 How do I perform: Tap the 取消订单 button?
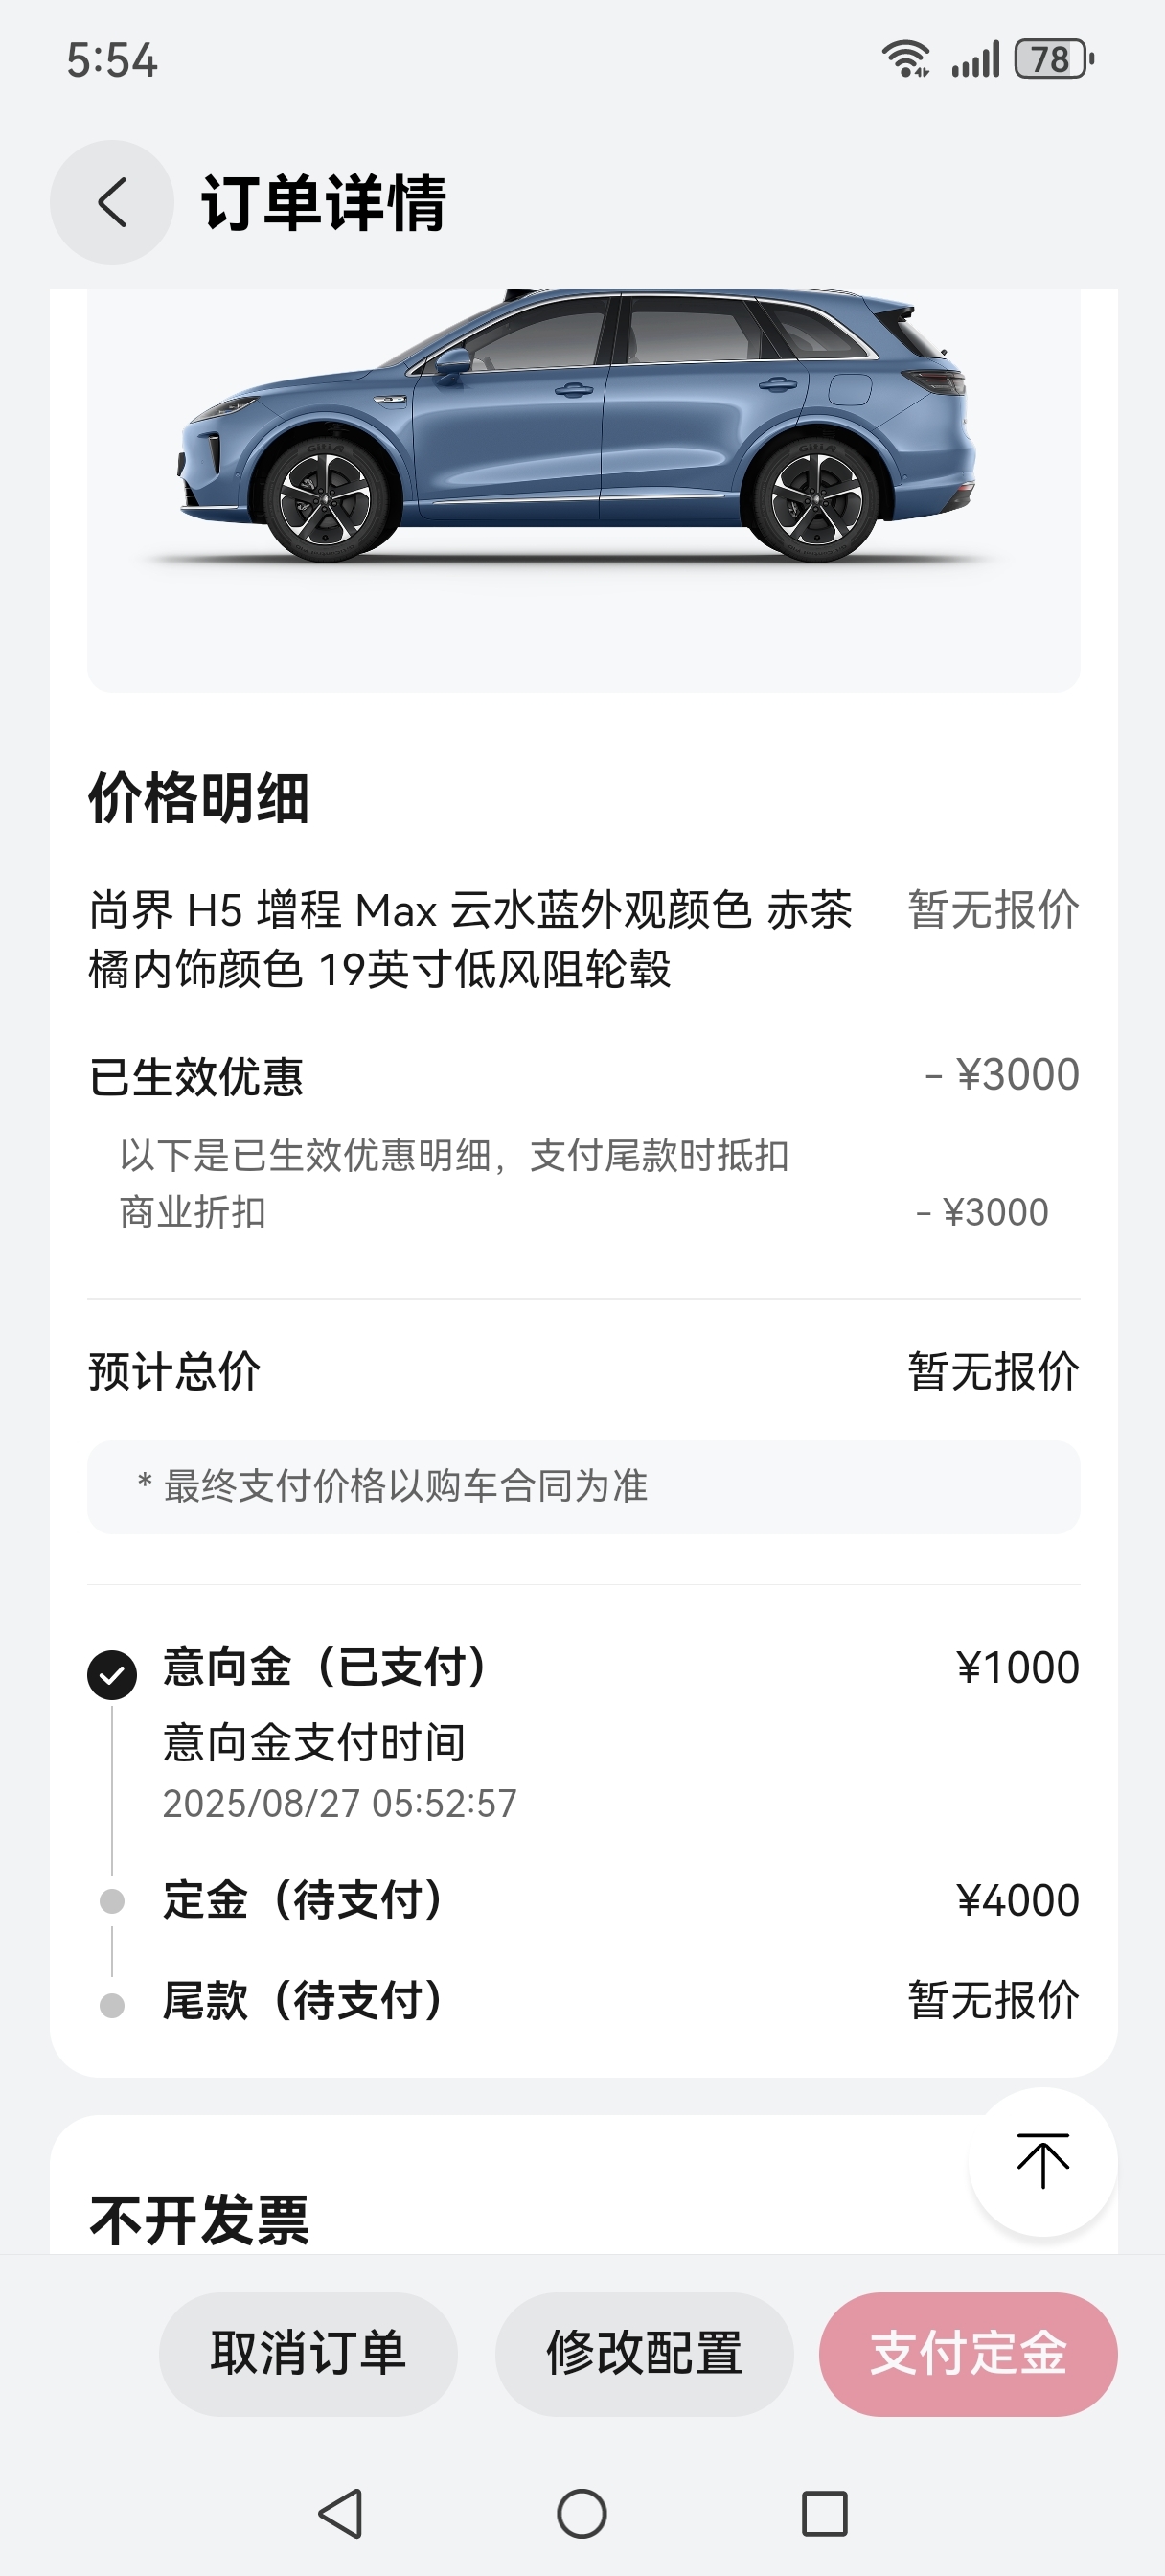pos(308,2354)
